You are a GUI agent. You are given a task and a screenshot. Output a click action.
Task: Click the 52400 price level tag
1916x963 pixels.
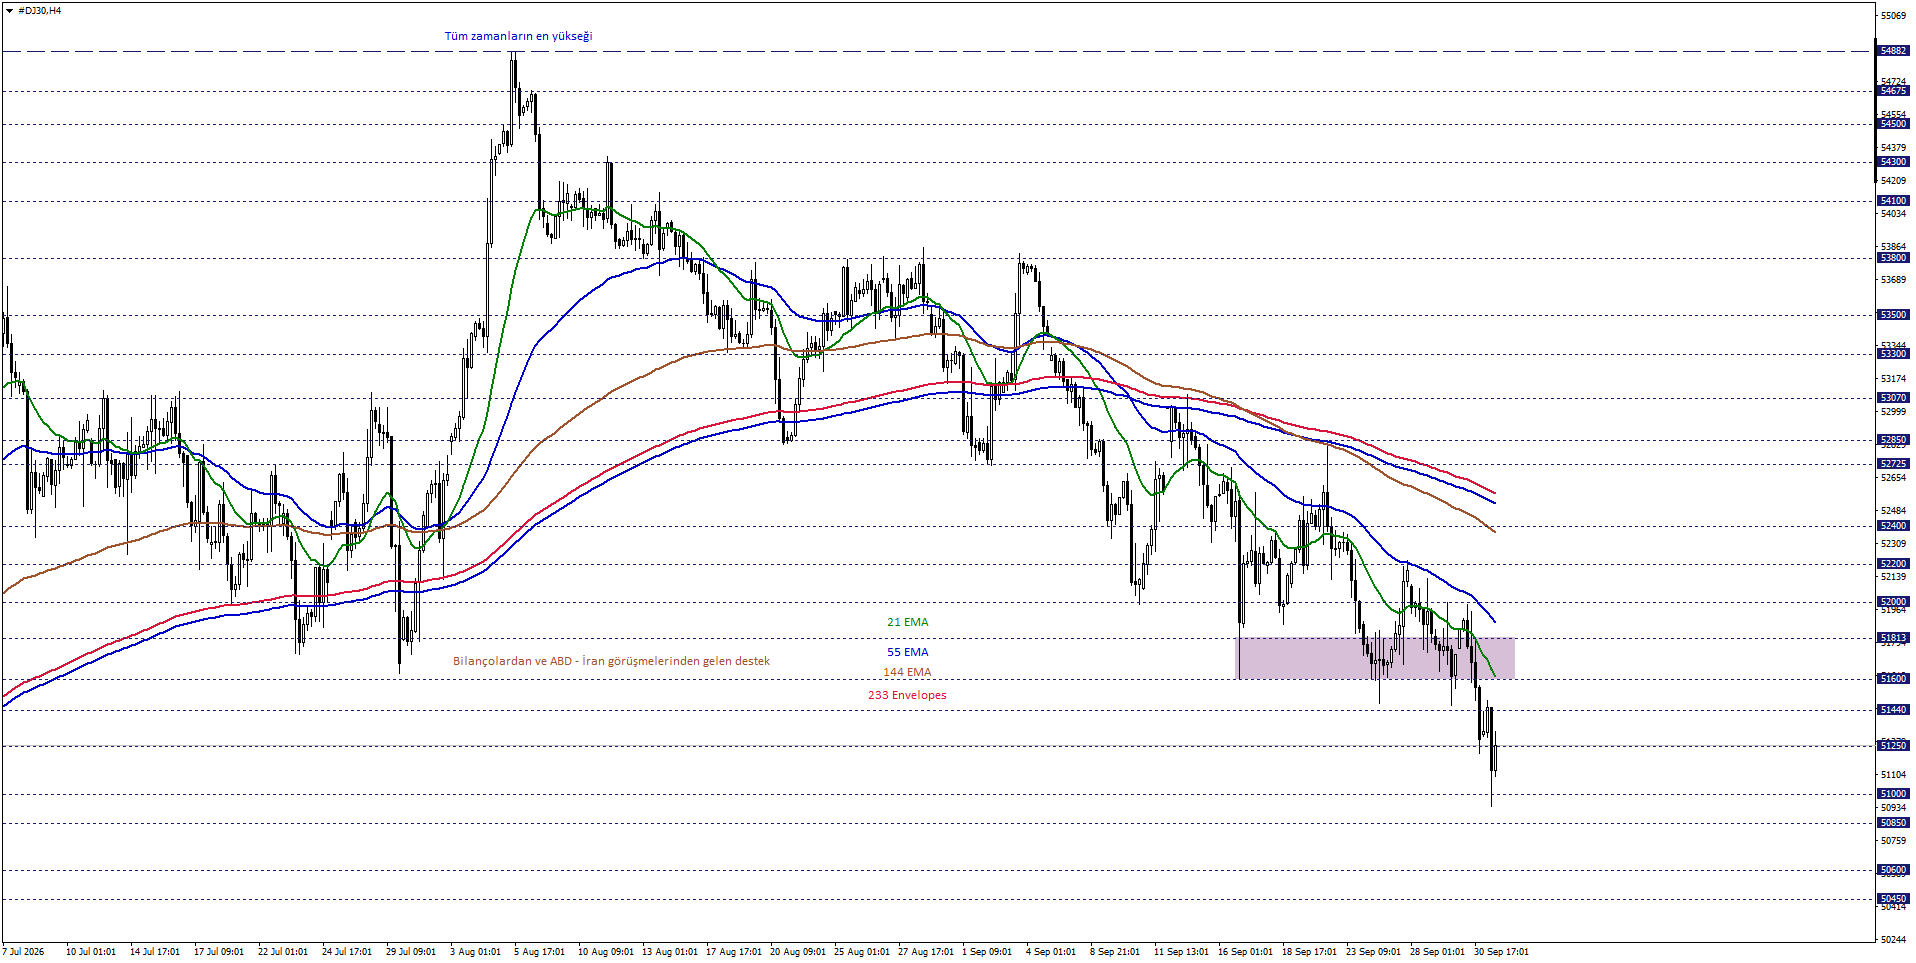point(1893,526)
